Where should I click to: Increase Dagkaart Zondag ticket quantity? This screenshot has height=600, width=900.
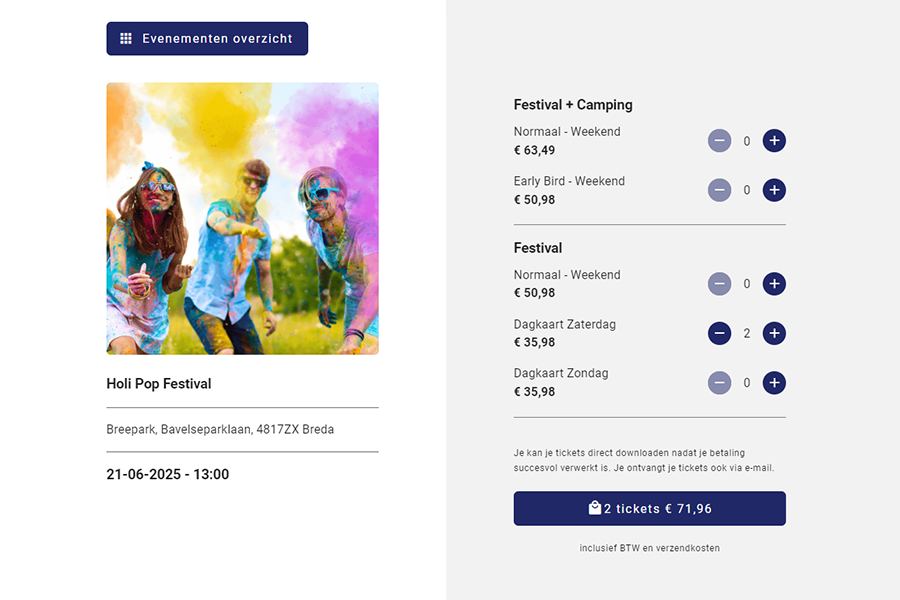coord(774,383)
